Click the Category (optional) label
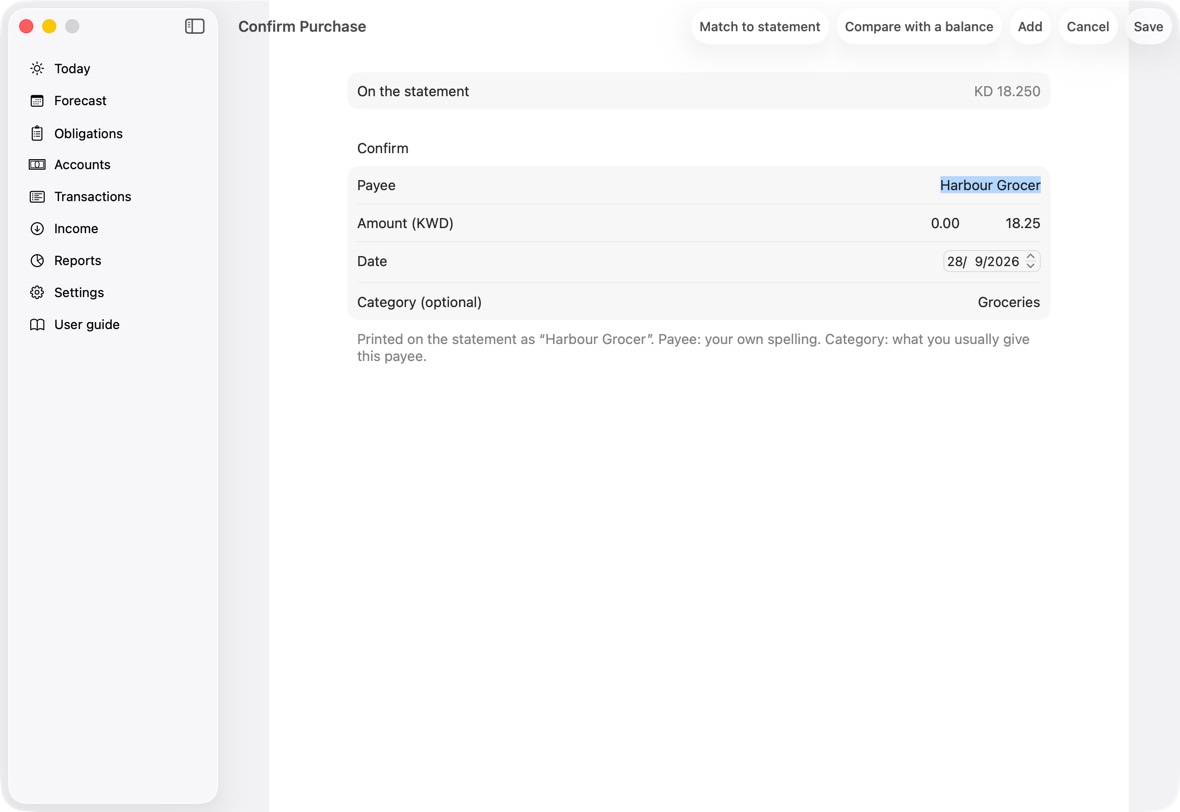Image resolution: width=1180 pixels, height=812 pixels. (419, 303)
